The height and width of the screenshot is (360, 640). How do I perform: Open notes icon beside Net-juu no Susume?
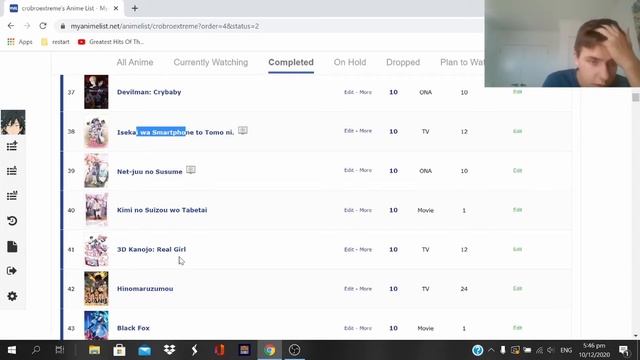[191, 170]
